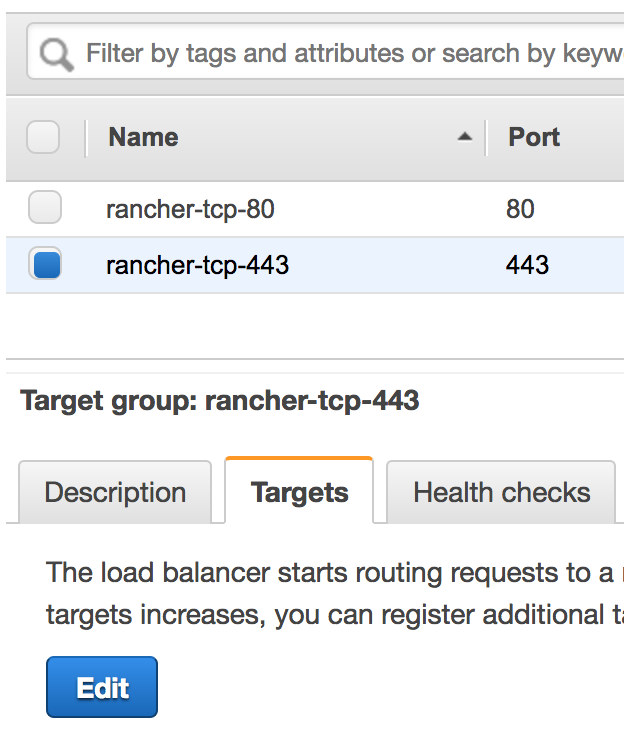The width and height of the screenshot is (624, 736).
Task: Click port 443 cell in selected row
Action: click(528, 265)
